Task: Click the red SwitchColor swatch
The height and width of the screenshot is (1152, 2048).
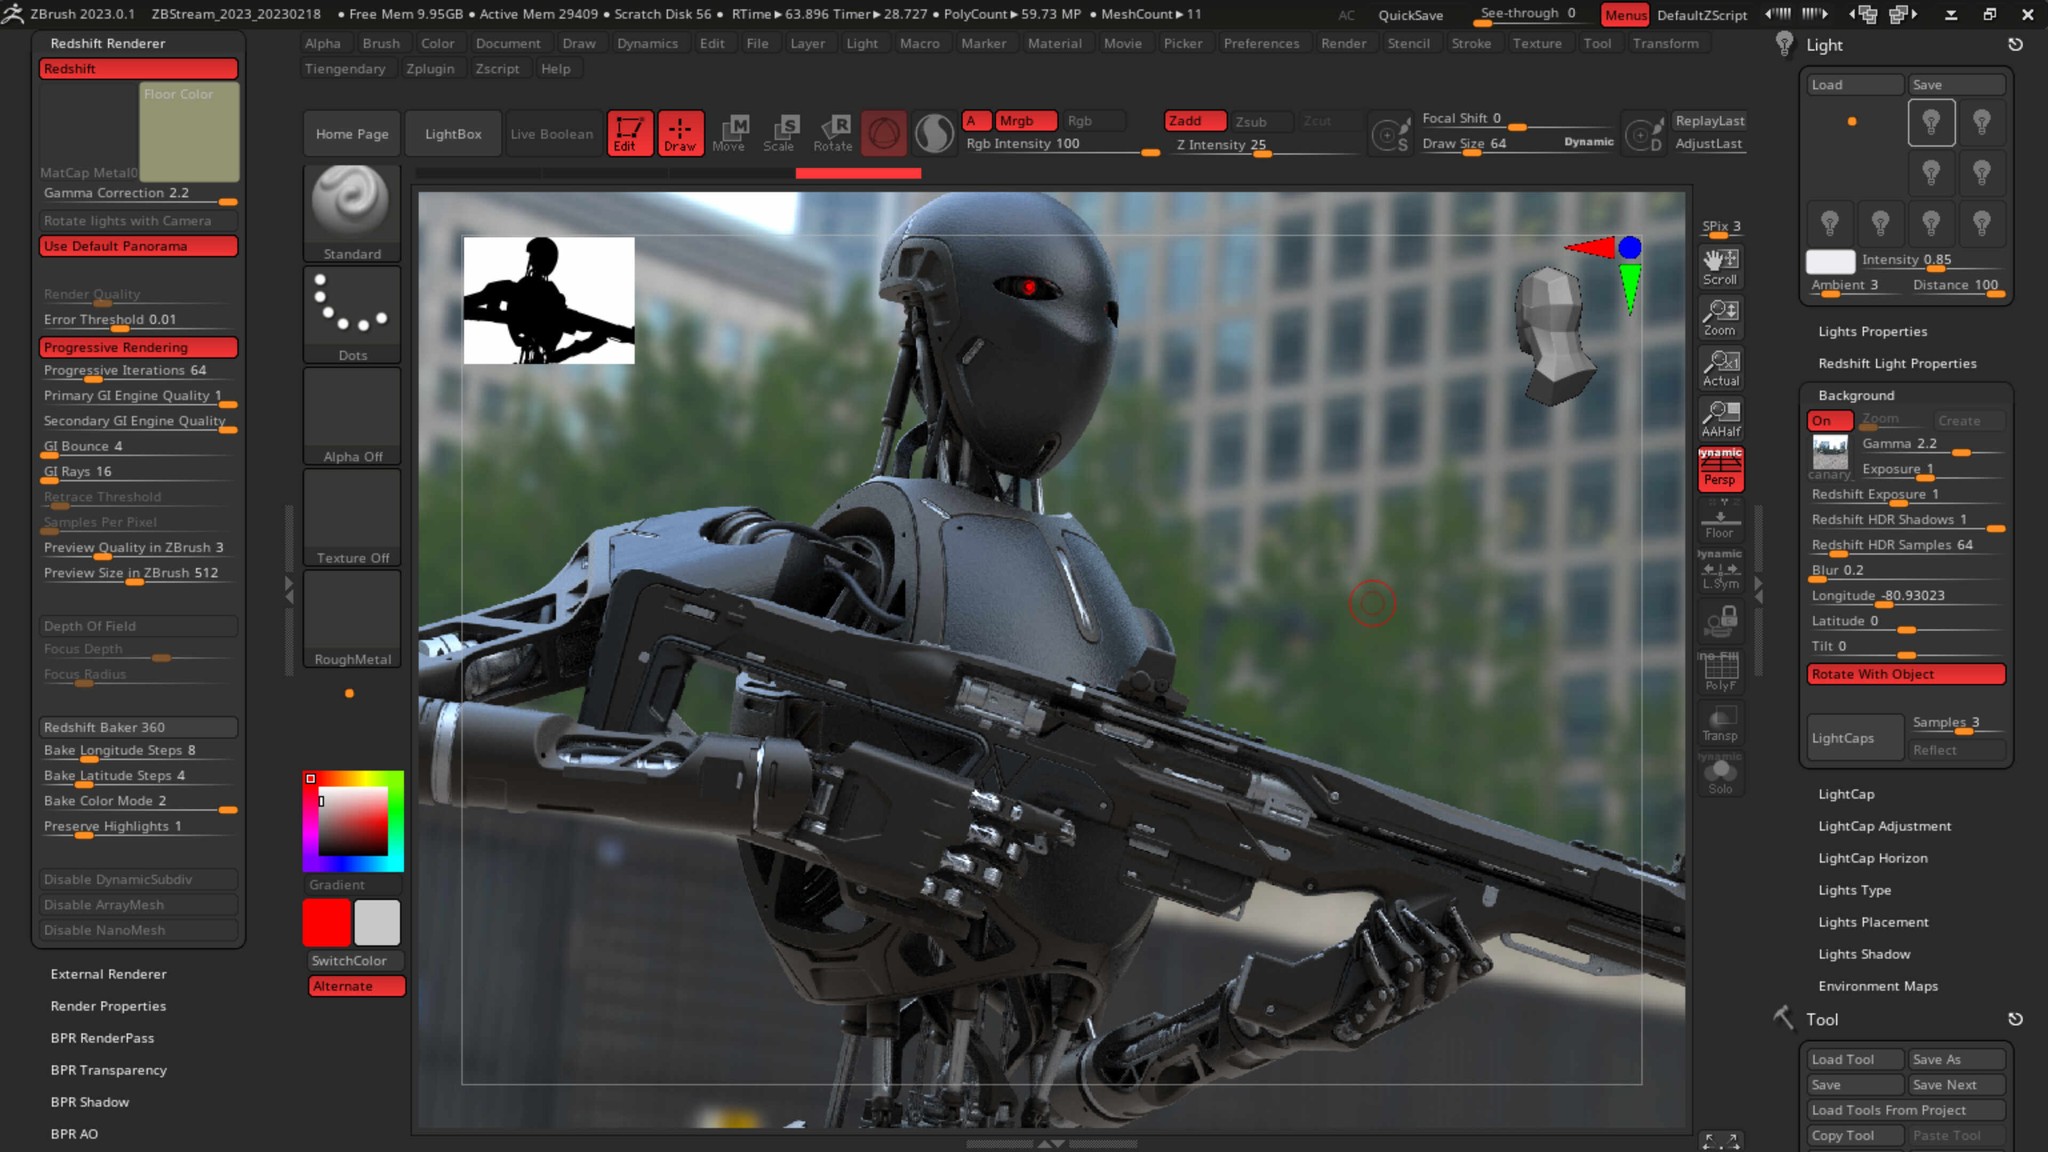Action: 325,922
